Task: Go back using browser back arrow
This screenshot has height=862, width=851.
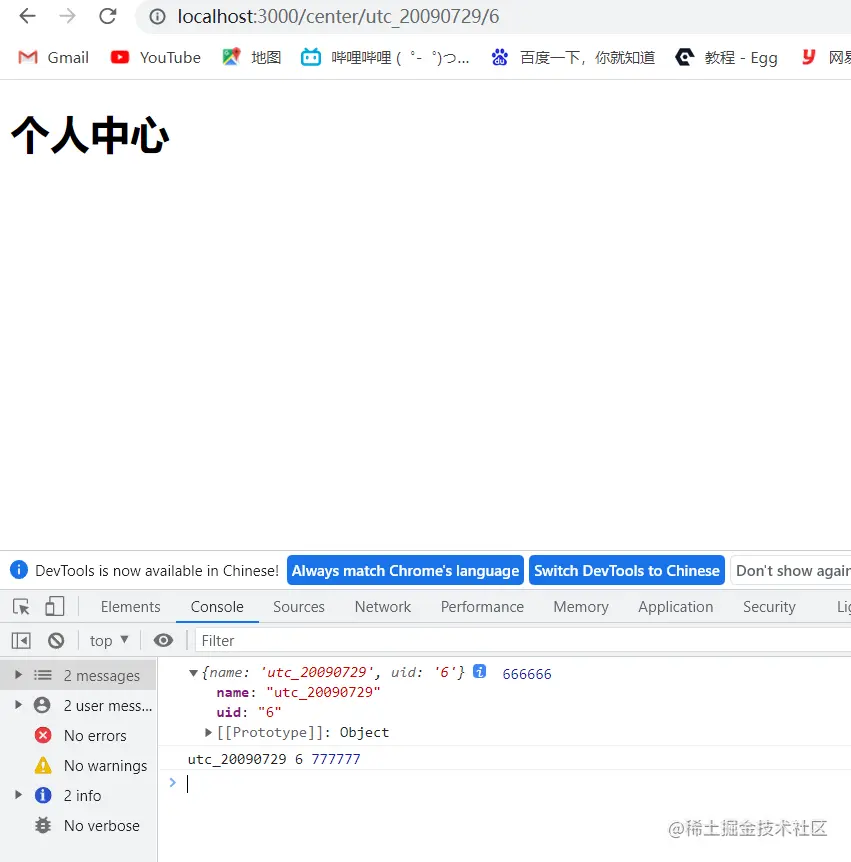Action: pyautogui.click(x=27, y=16)
